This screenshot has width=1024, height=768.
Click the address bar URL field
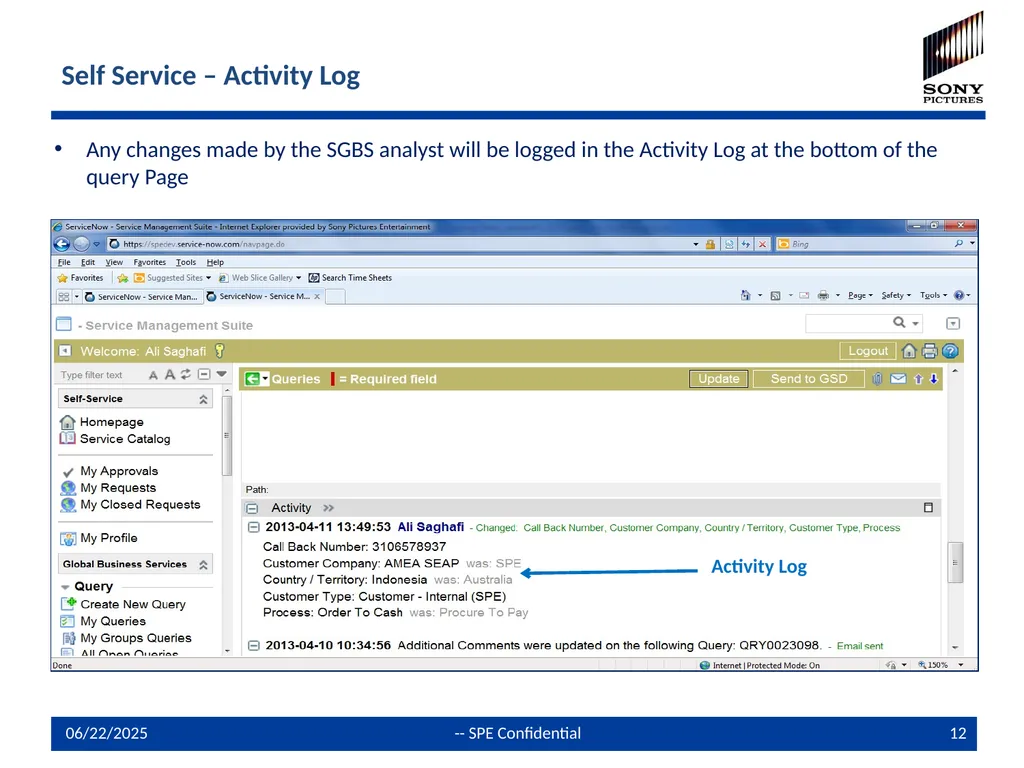coord(402,244)
